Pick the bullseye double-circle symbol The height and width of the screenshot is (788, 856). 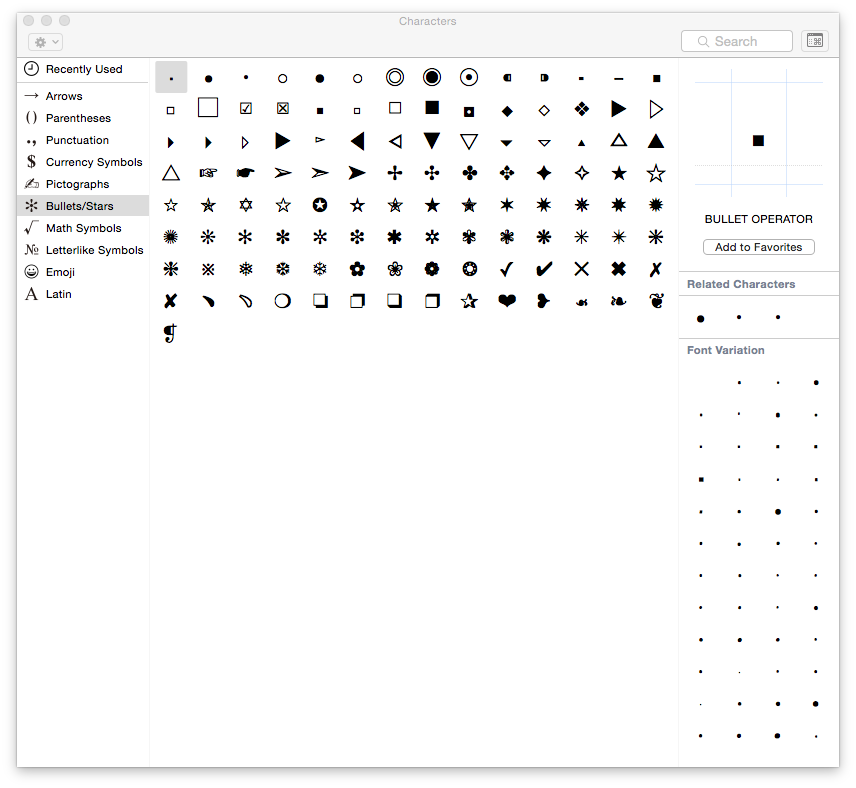(395, 78)
